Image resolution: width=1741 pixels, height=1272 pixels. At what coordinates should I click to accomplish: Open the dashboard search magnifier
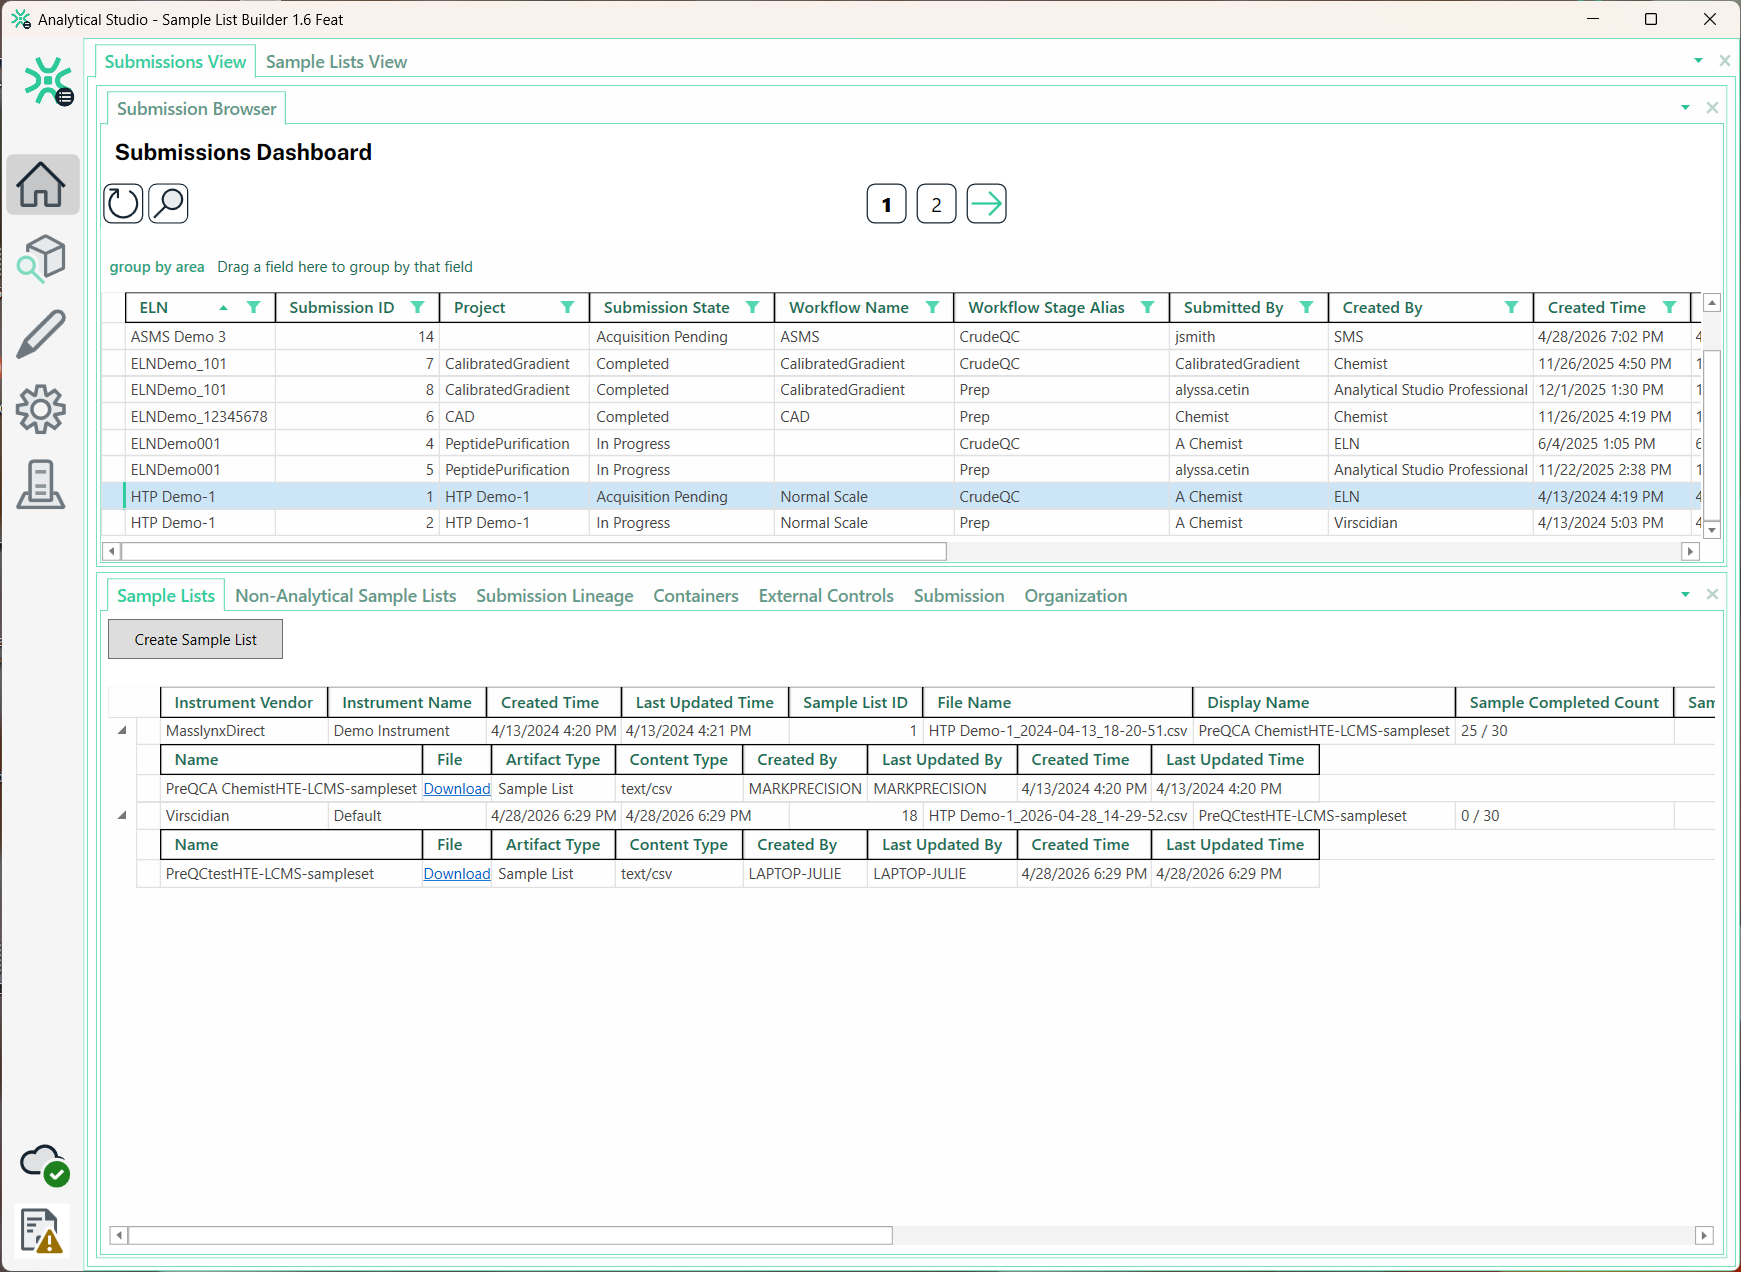coord(169,204)
